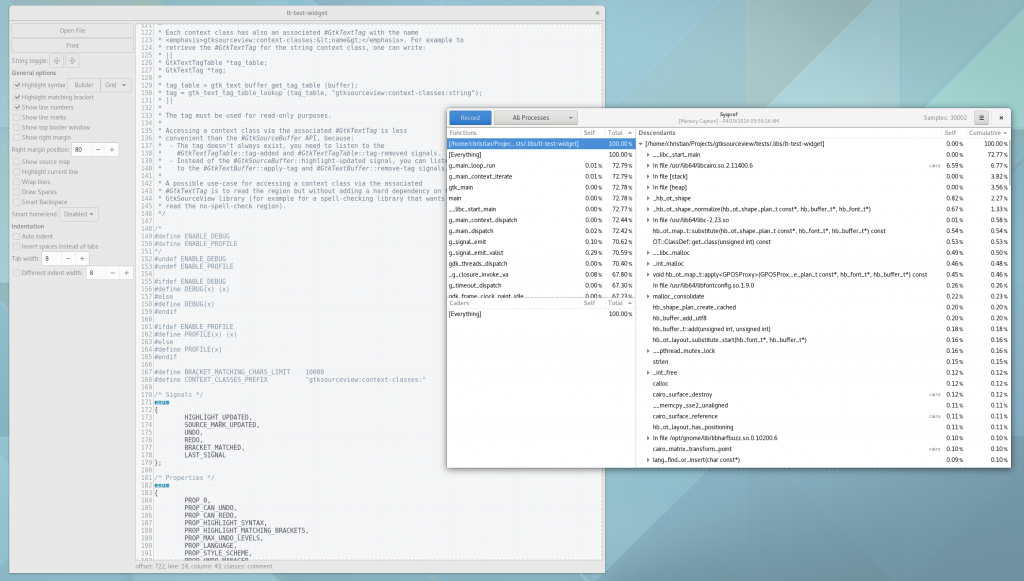This screenshot has height=581, width=1024.
Task: Select the strlen descendant row
Action: [824, 362]
